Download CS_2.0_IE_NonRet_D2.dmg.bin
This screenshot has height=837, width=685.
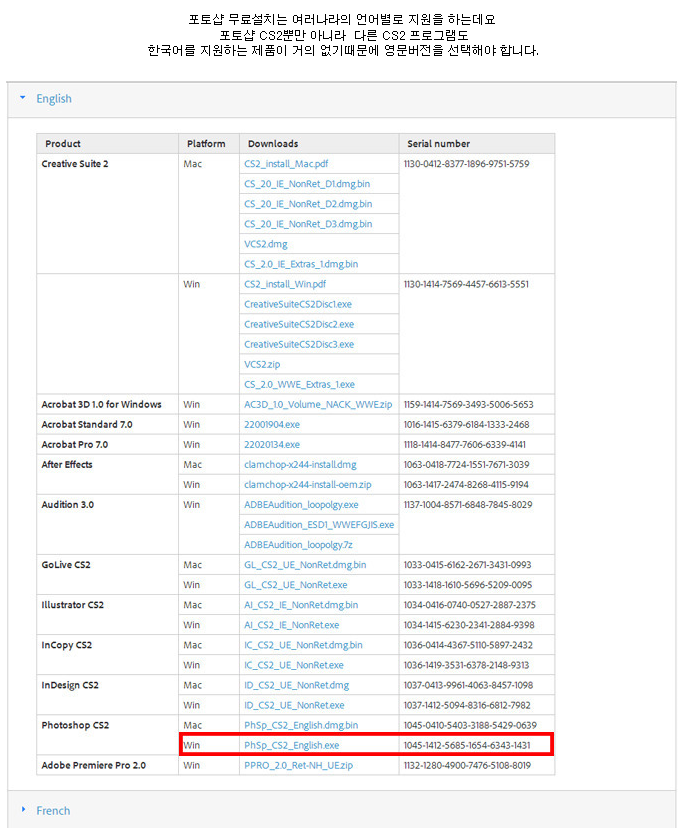(x=308, y=204)
